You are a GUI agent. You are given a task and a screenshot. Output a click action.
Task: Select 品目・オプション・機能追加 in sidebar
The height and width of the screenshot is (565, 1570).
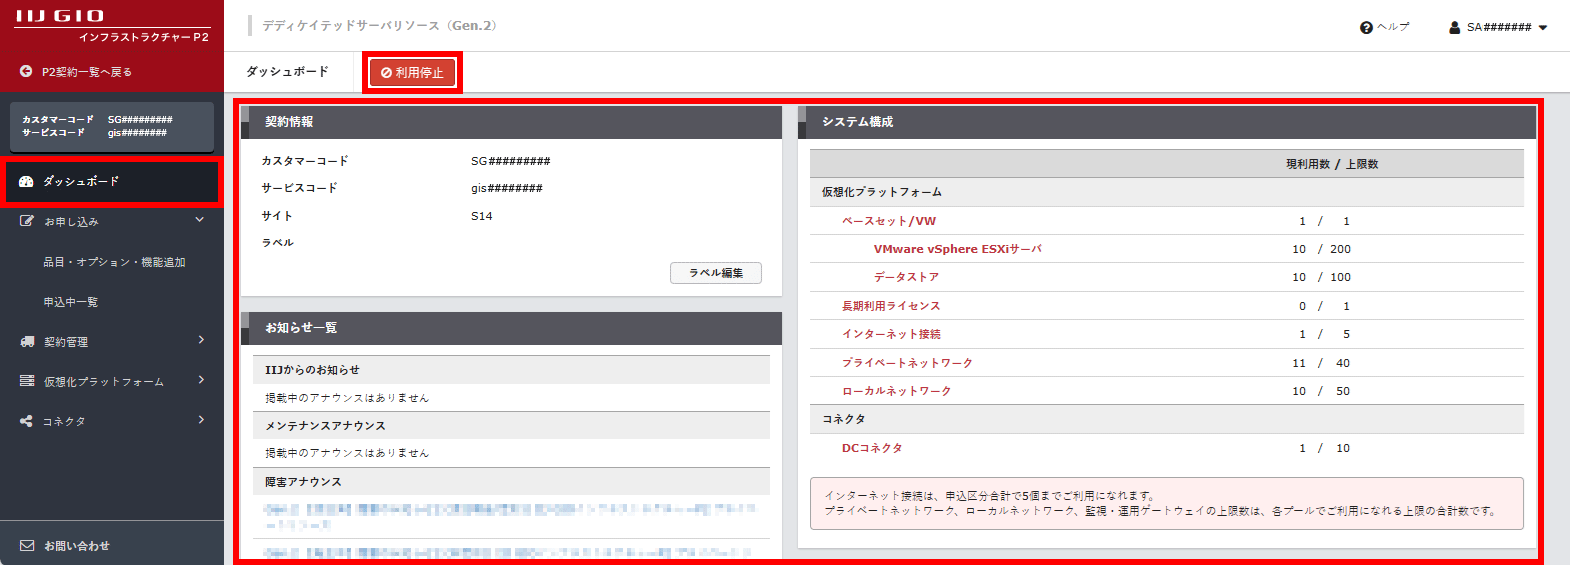point(114,262)
